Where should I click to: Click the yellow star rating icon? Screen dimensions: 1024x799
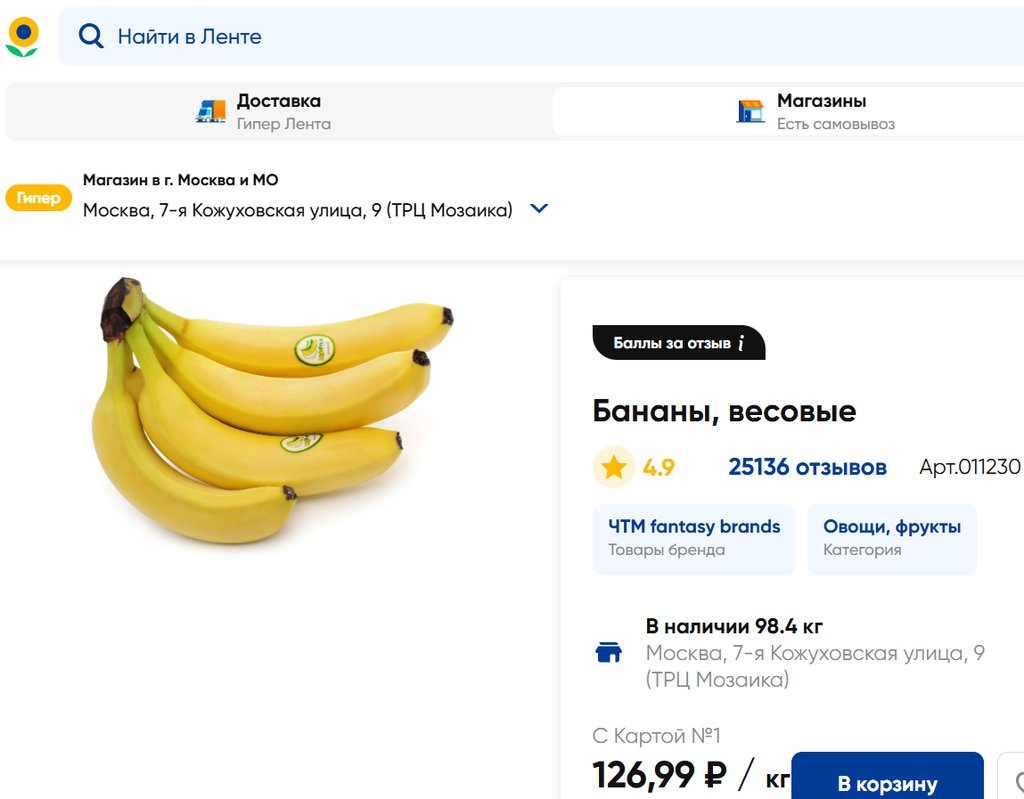pyautogui.click(x=614, y=467)
